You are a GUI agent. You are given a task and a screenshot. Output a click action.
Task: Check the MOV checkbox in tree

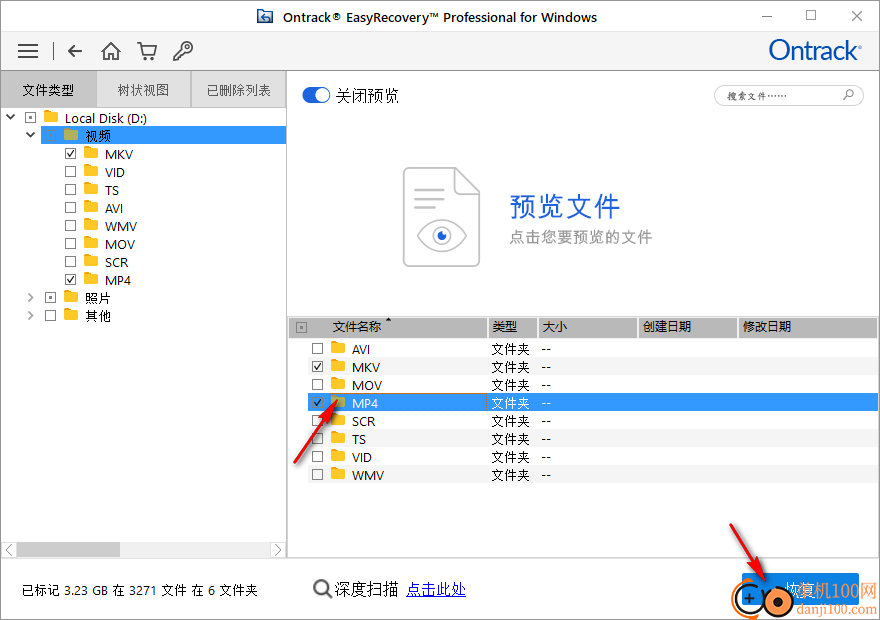click(70, 243)
